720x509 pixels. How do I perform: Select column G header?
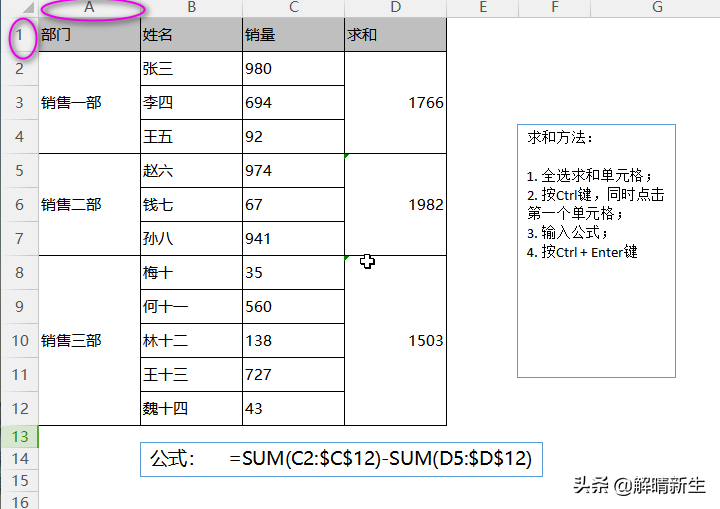coord(655,8)
